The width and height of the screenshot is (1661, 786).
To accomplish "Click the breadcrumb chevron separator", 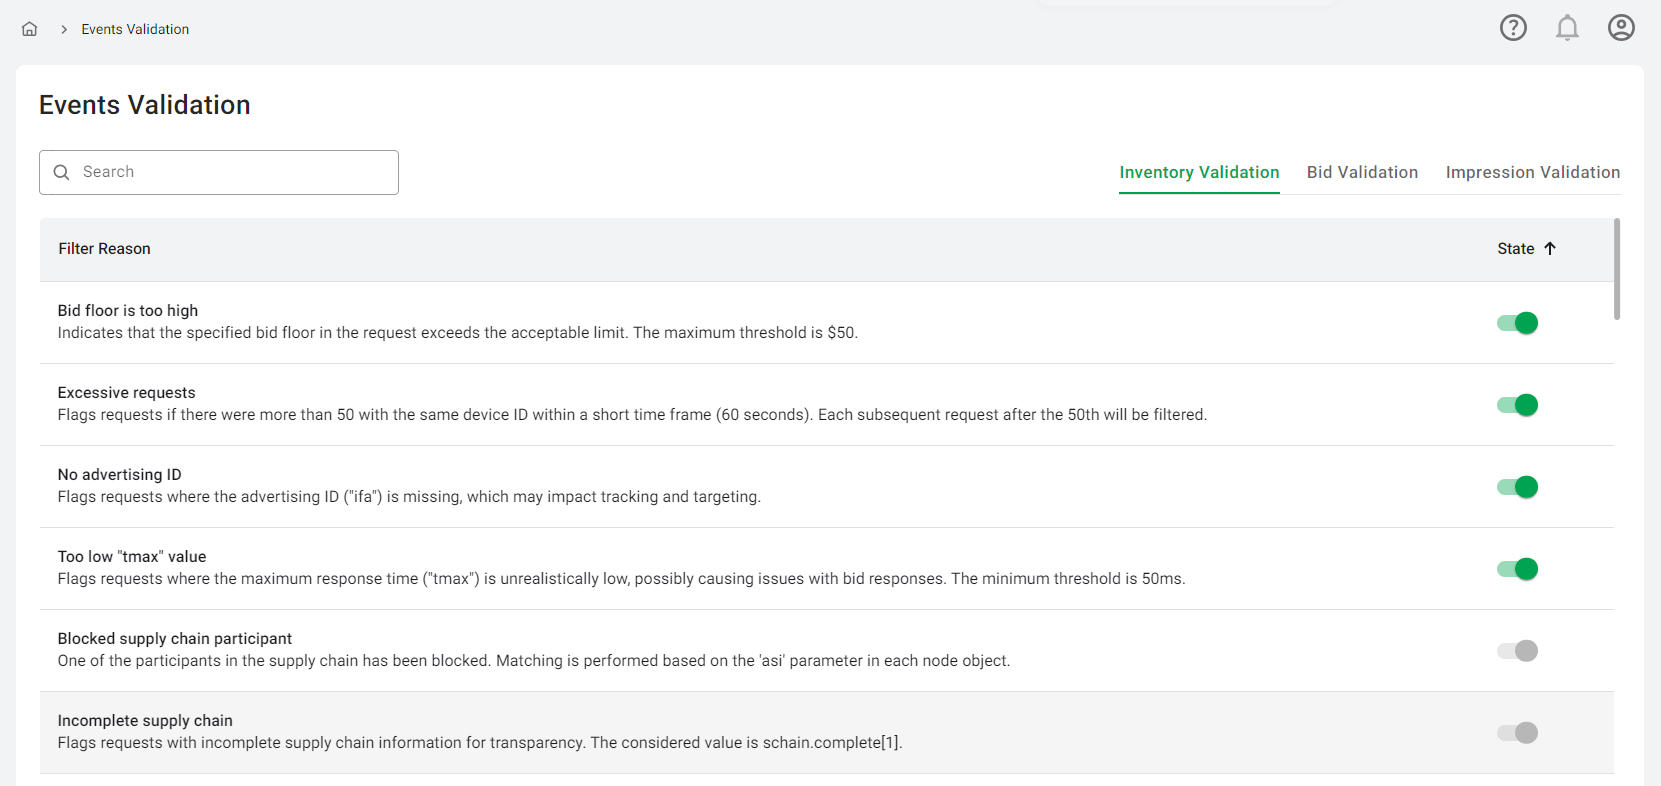I will pos(64,29).
